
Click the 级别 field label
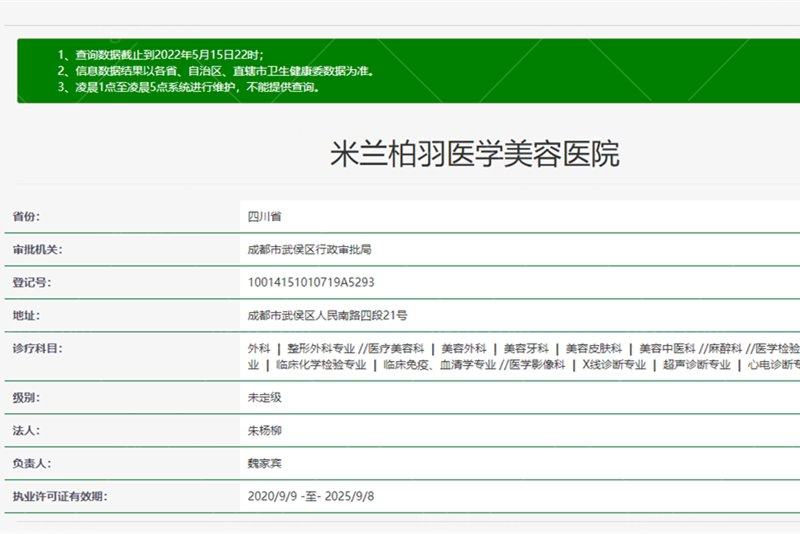[x=26, y=397]
